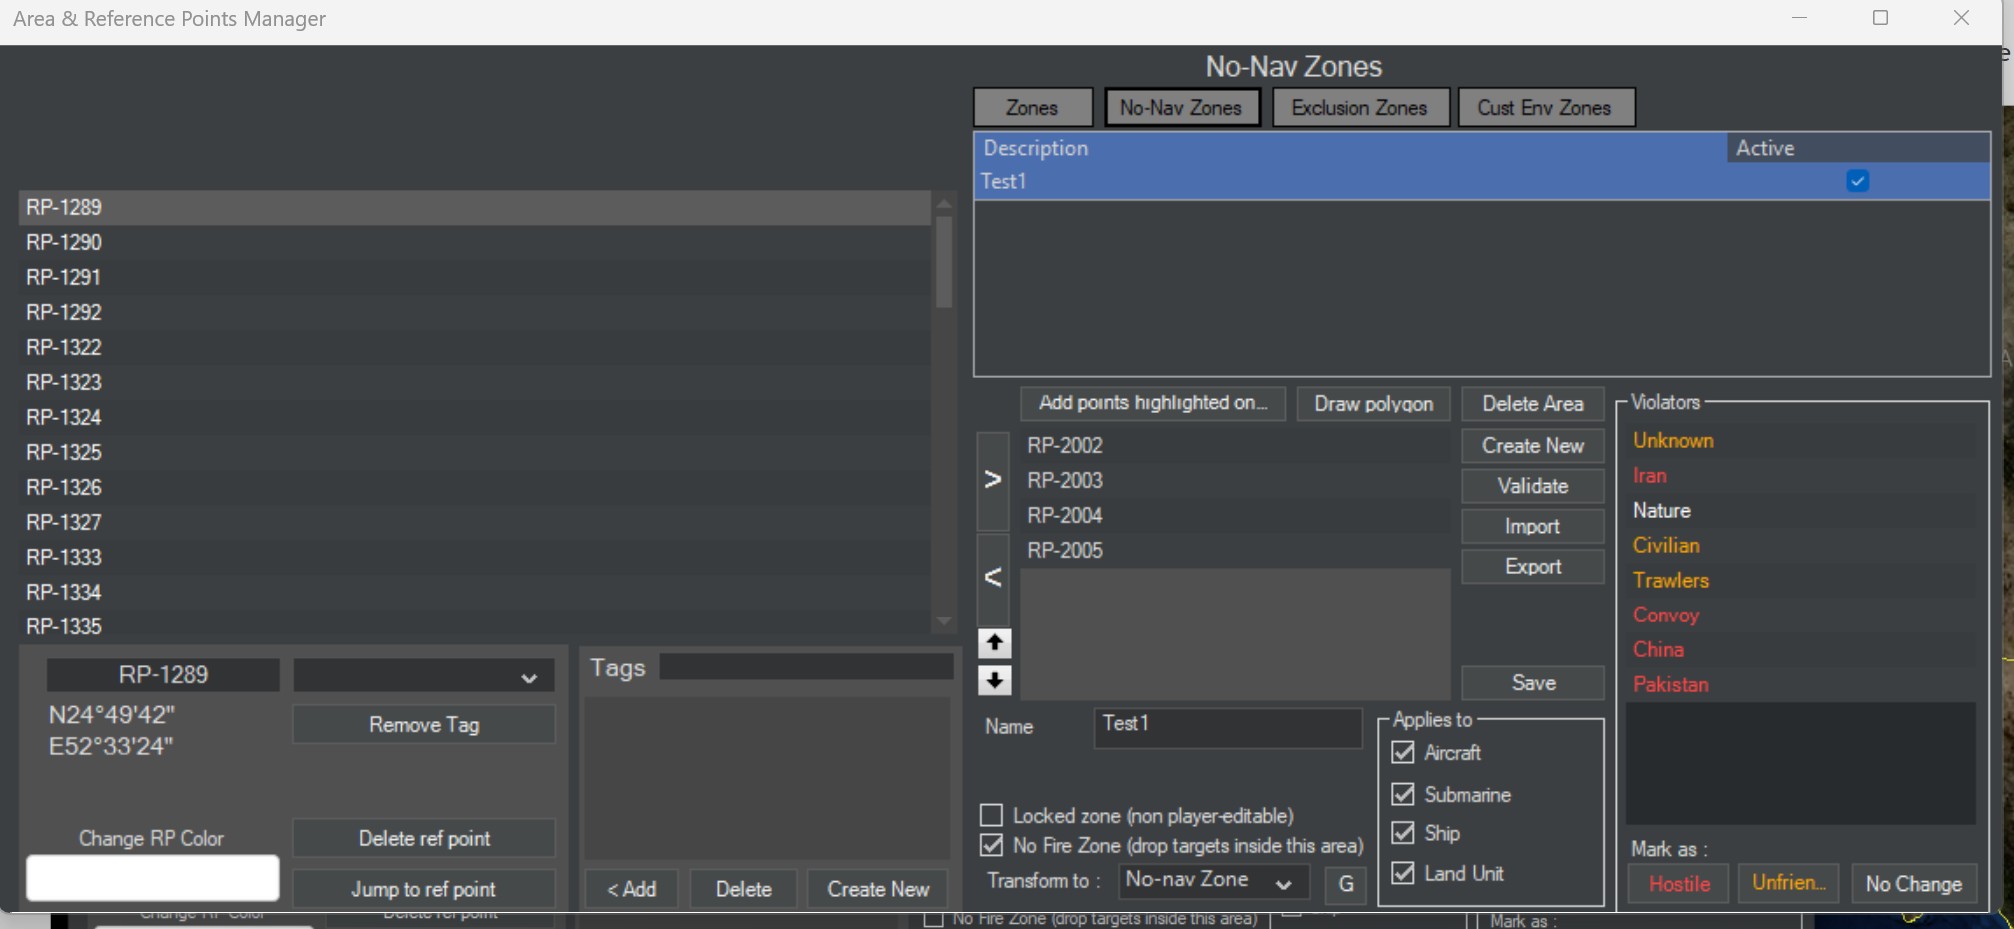Viewport: 2014px width, 929px height.
Task: Click the zone Name input field
Action: tap(1228, 727)
